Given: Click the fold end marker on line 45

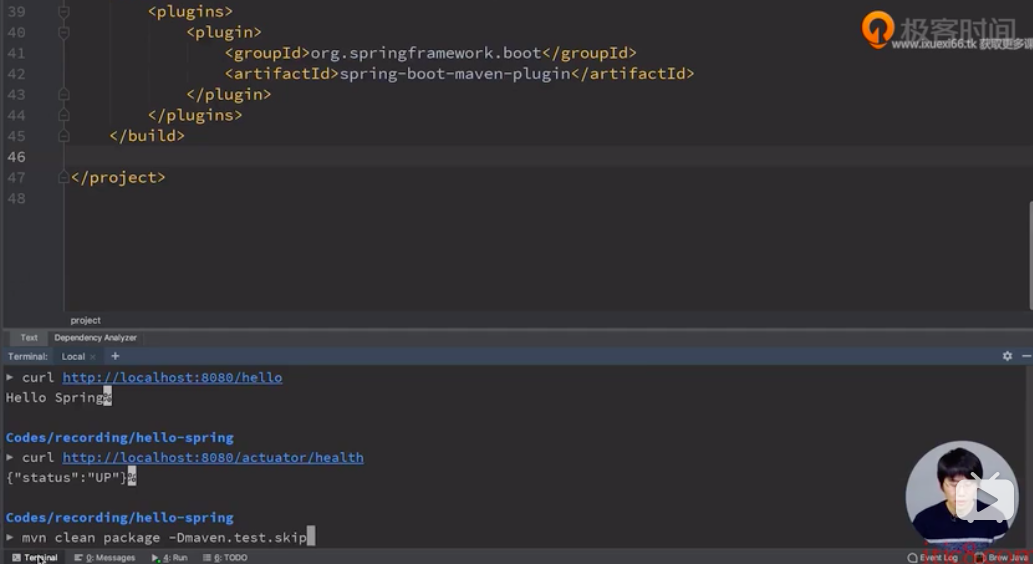Looking at the screenshot, I should tap(64, 136).
